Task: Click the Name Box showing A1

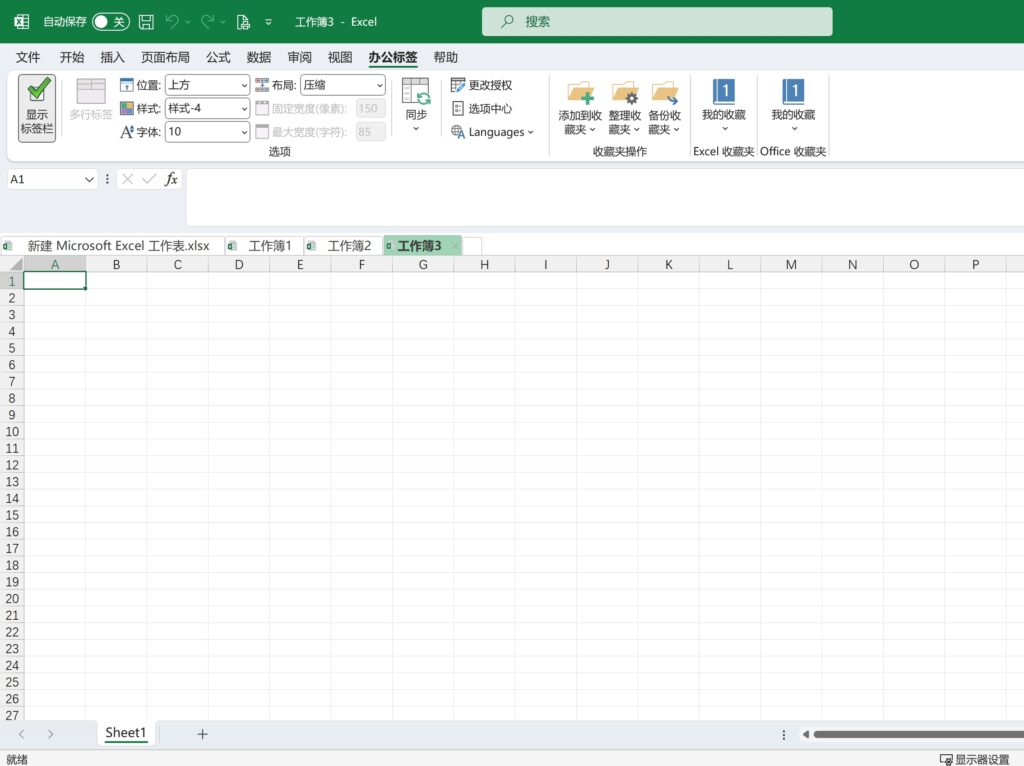Action: click(x=44, y=180)
